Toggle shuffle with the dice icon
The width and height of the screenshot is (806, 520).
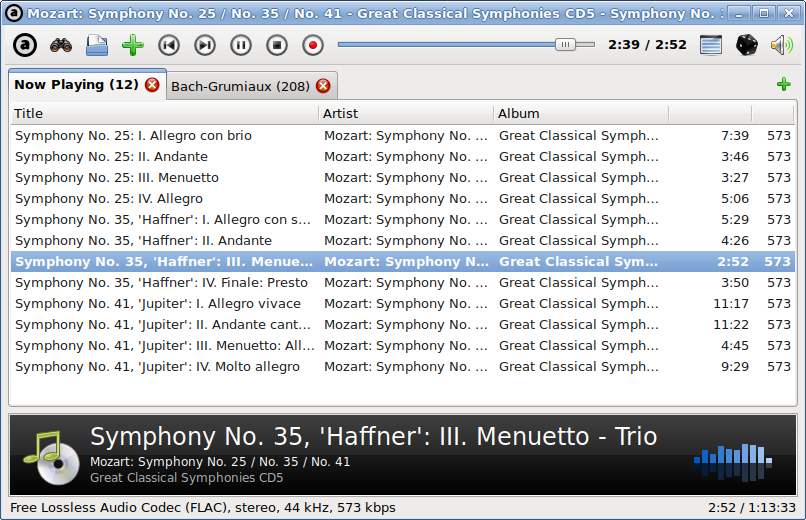click(x=746, y=45)
